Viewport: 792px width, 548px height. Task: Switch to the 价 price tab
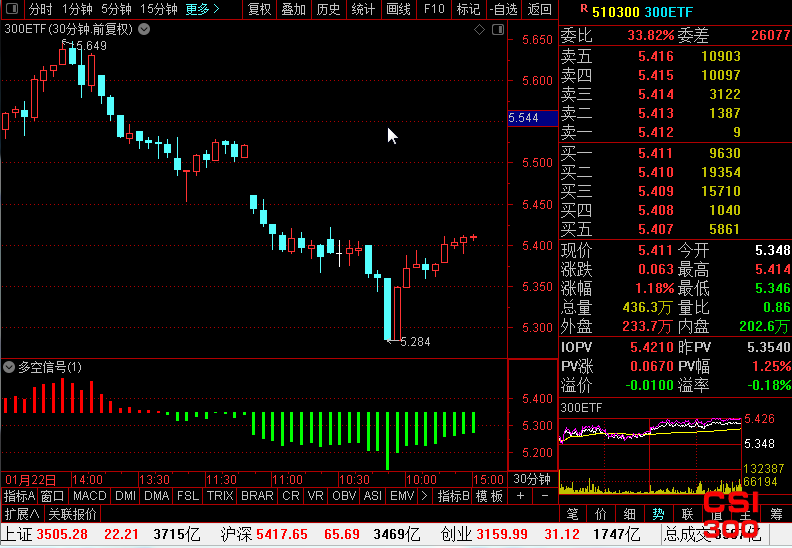[x=601, y=514]
